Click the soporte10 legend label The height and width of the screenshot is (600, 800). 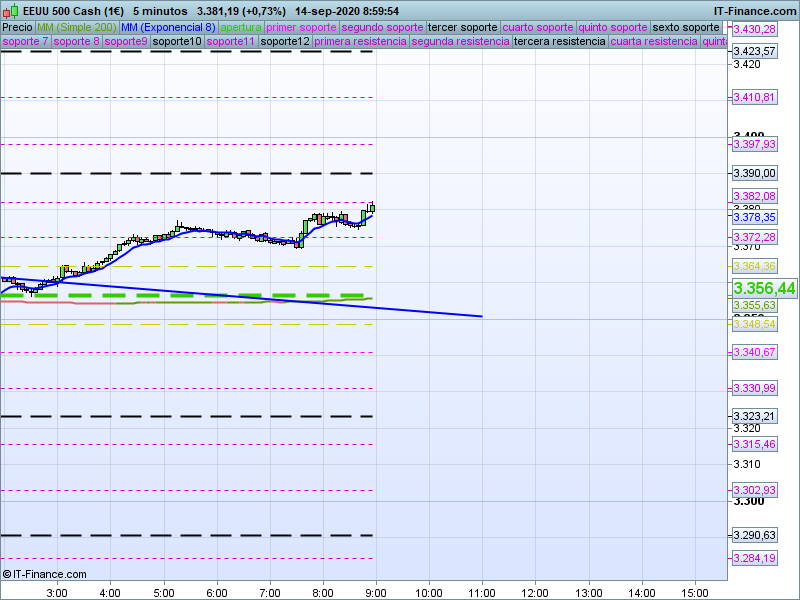click(177, 42)
